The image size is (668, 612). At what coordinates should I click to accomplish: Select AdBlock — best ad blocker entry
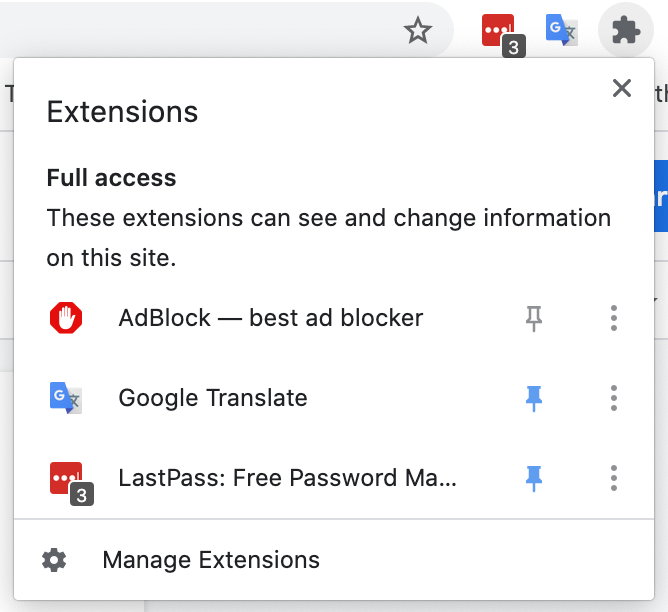coord(271,318)
